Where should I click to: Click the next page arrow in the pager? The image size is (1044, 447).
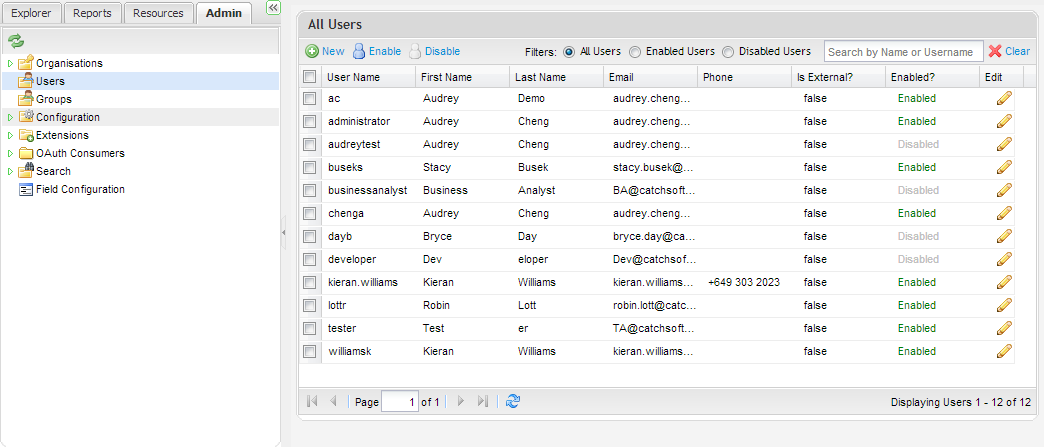click(461, 401)
